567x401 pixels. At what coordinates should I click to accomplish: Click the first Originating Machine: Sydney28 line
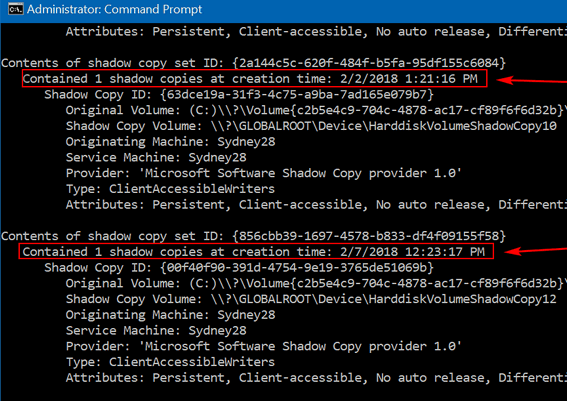click(x=170, y=142)
